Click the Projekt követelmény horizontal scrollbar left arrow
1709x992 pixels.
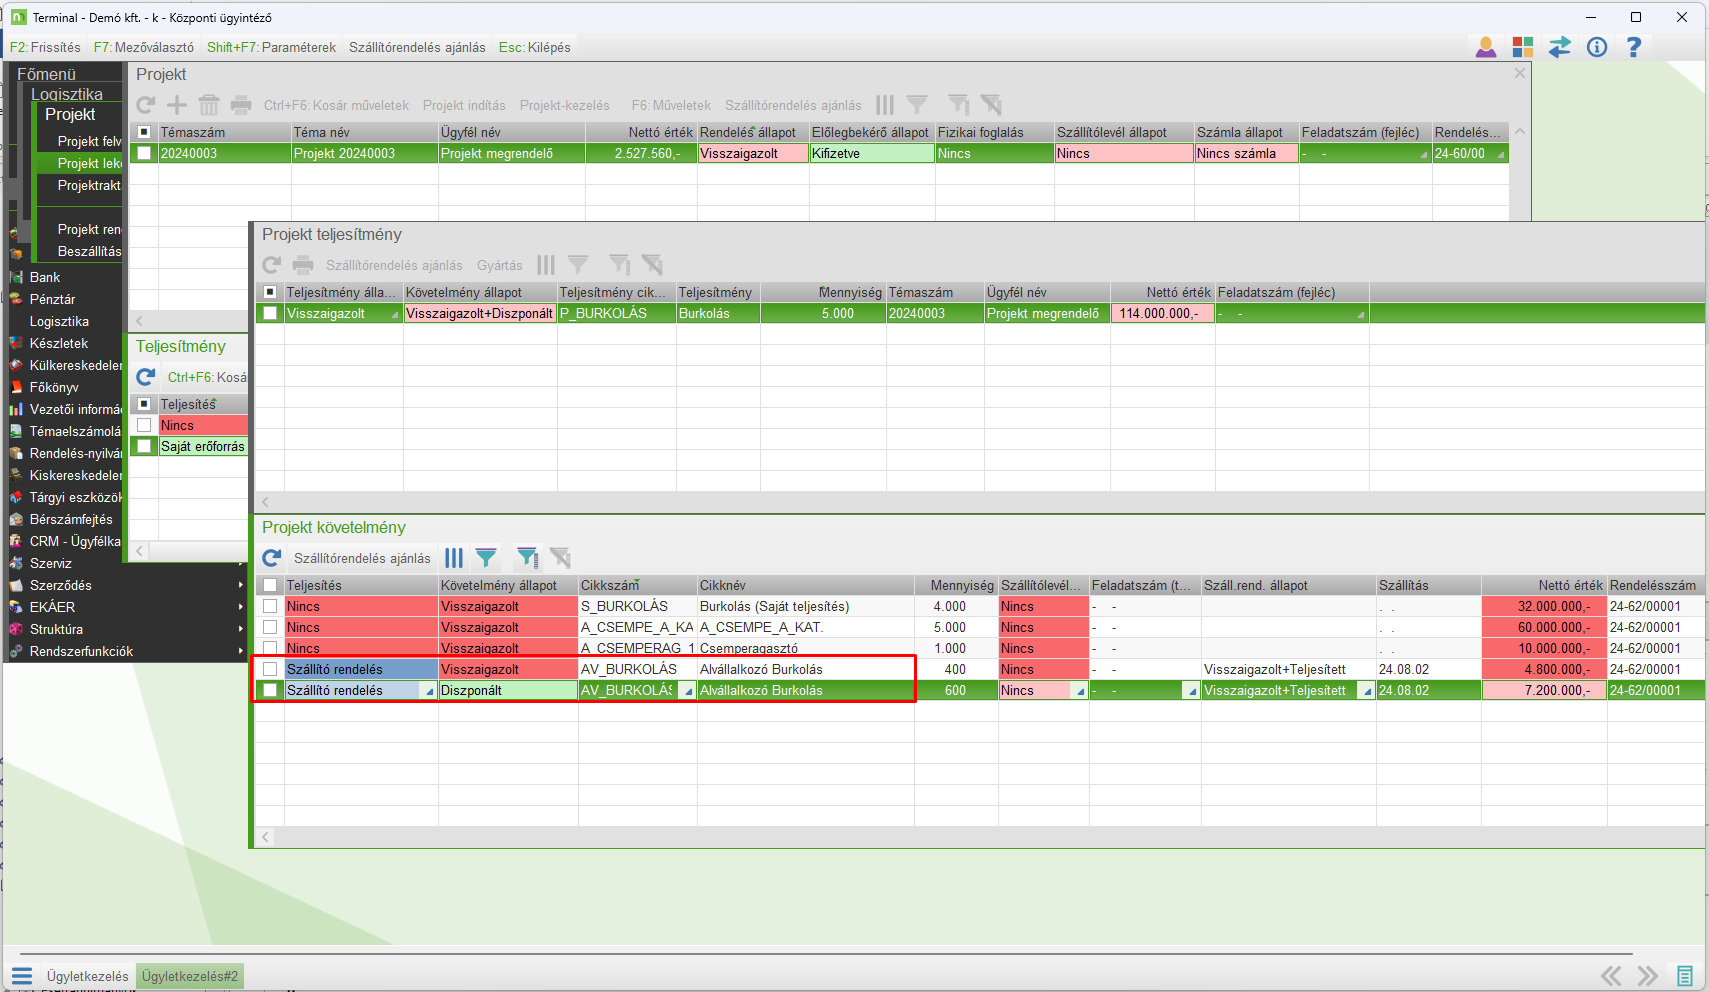(x=266, y=836)
